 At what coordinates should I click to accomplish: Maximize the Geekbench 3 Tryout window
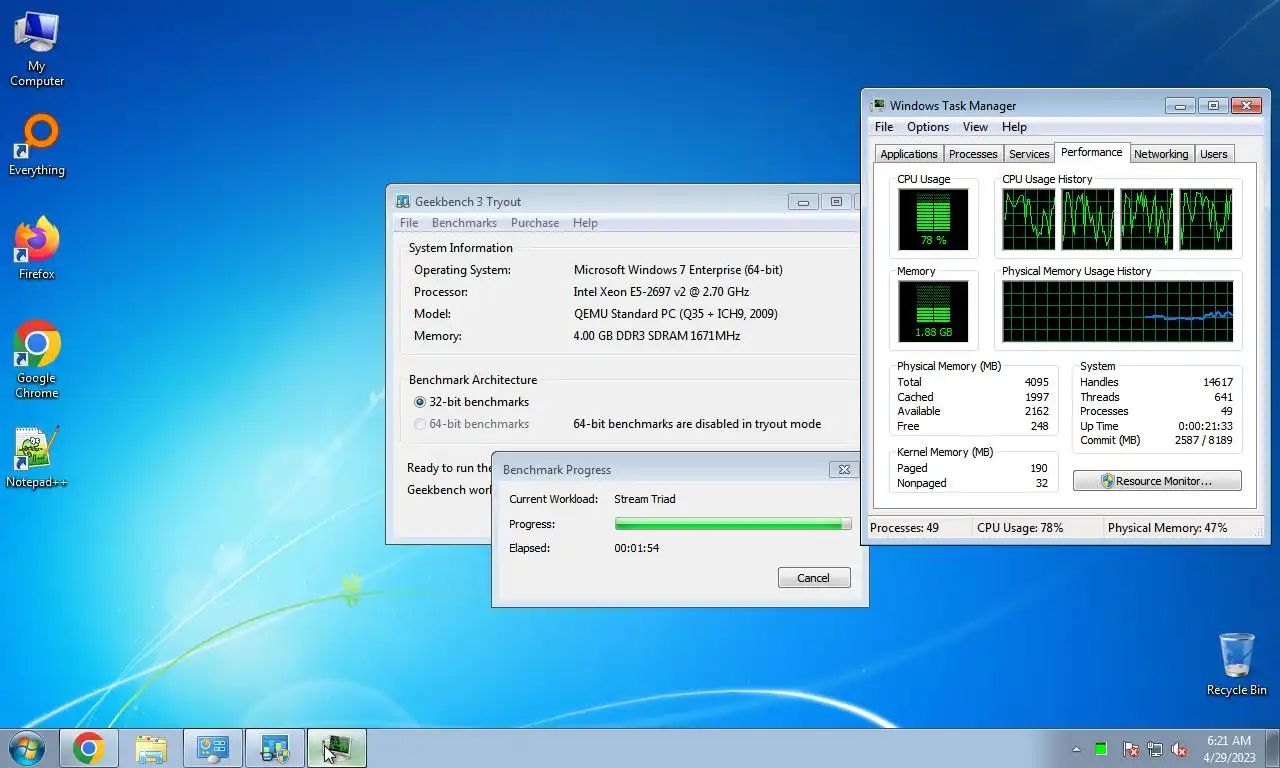(x=837, y=201)
